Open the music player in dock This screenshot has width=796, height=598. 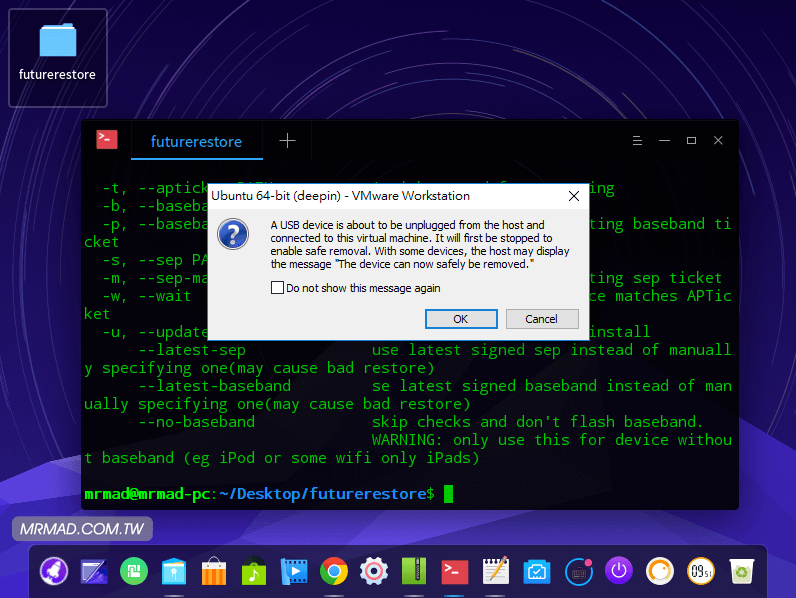(x=254, y=571)
